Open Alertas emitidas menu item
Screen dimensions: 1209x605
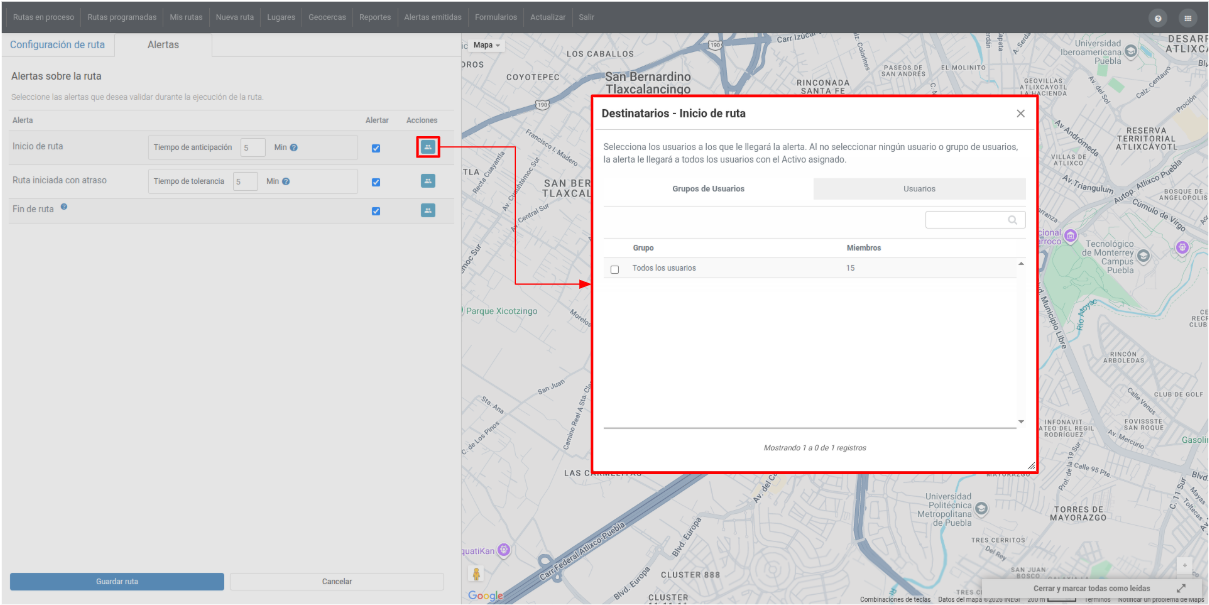[433, 18]
